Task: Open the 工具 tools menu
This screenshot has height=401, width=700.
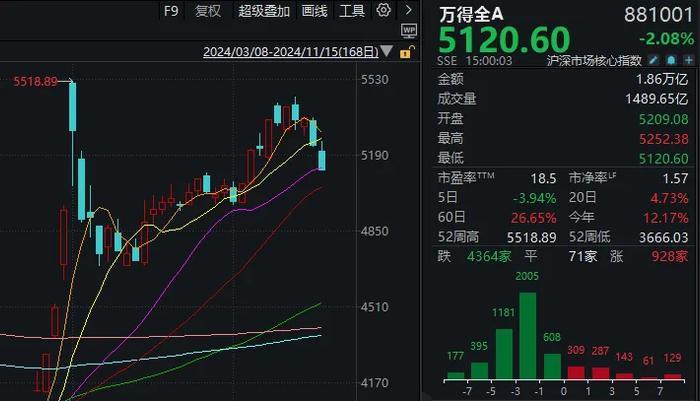Action: 352,11
